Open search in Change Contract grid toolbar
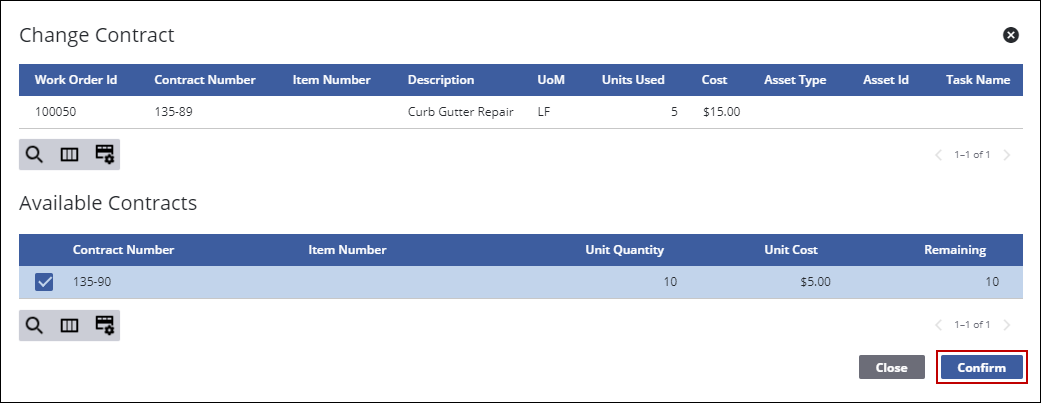This screenshot has width=1041, height=403. click(35, 154)
